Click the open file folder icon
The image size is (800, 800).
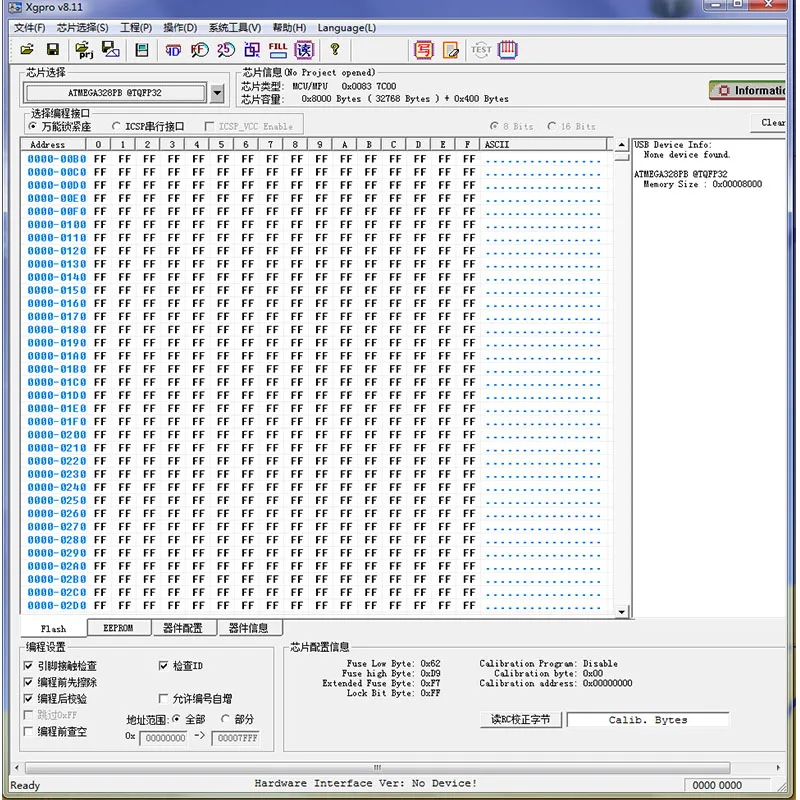27,49
